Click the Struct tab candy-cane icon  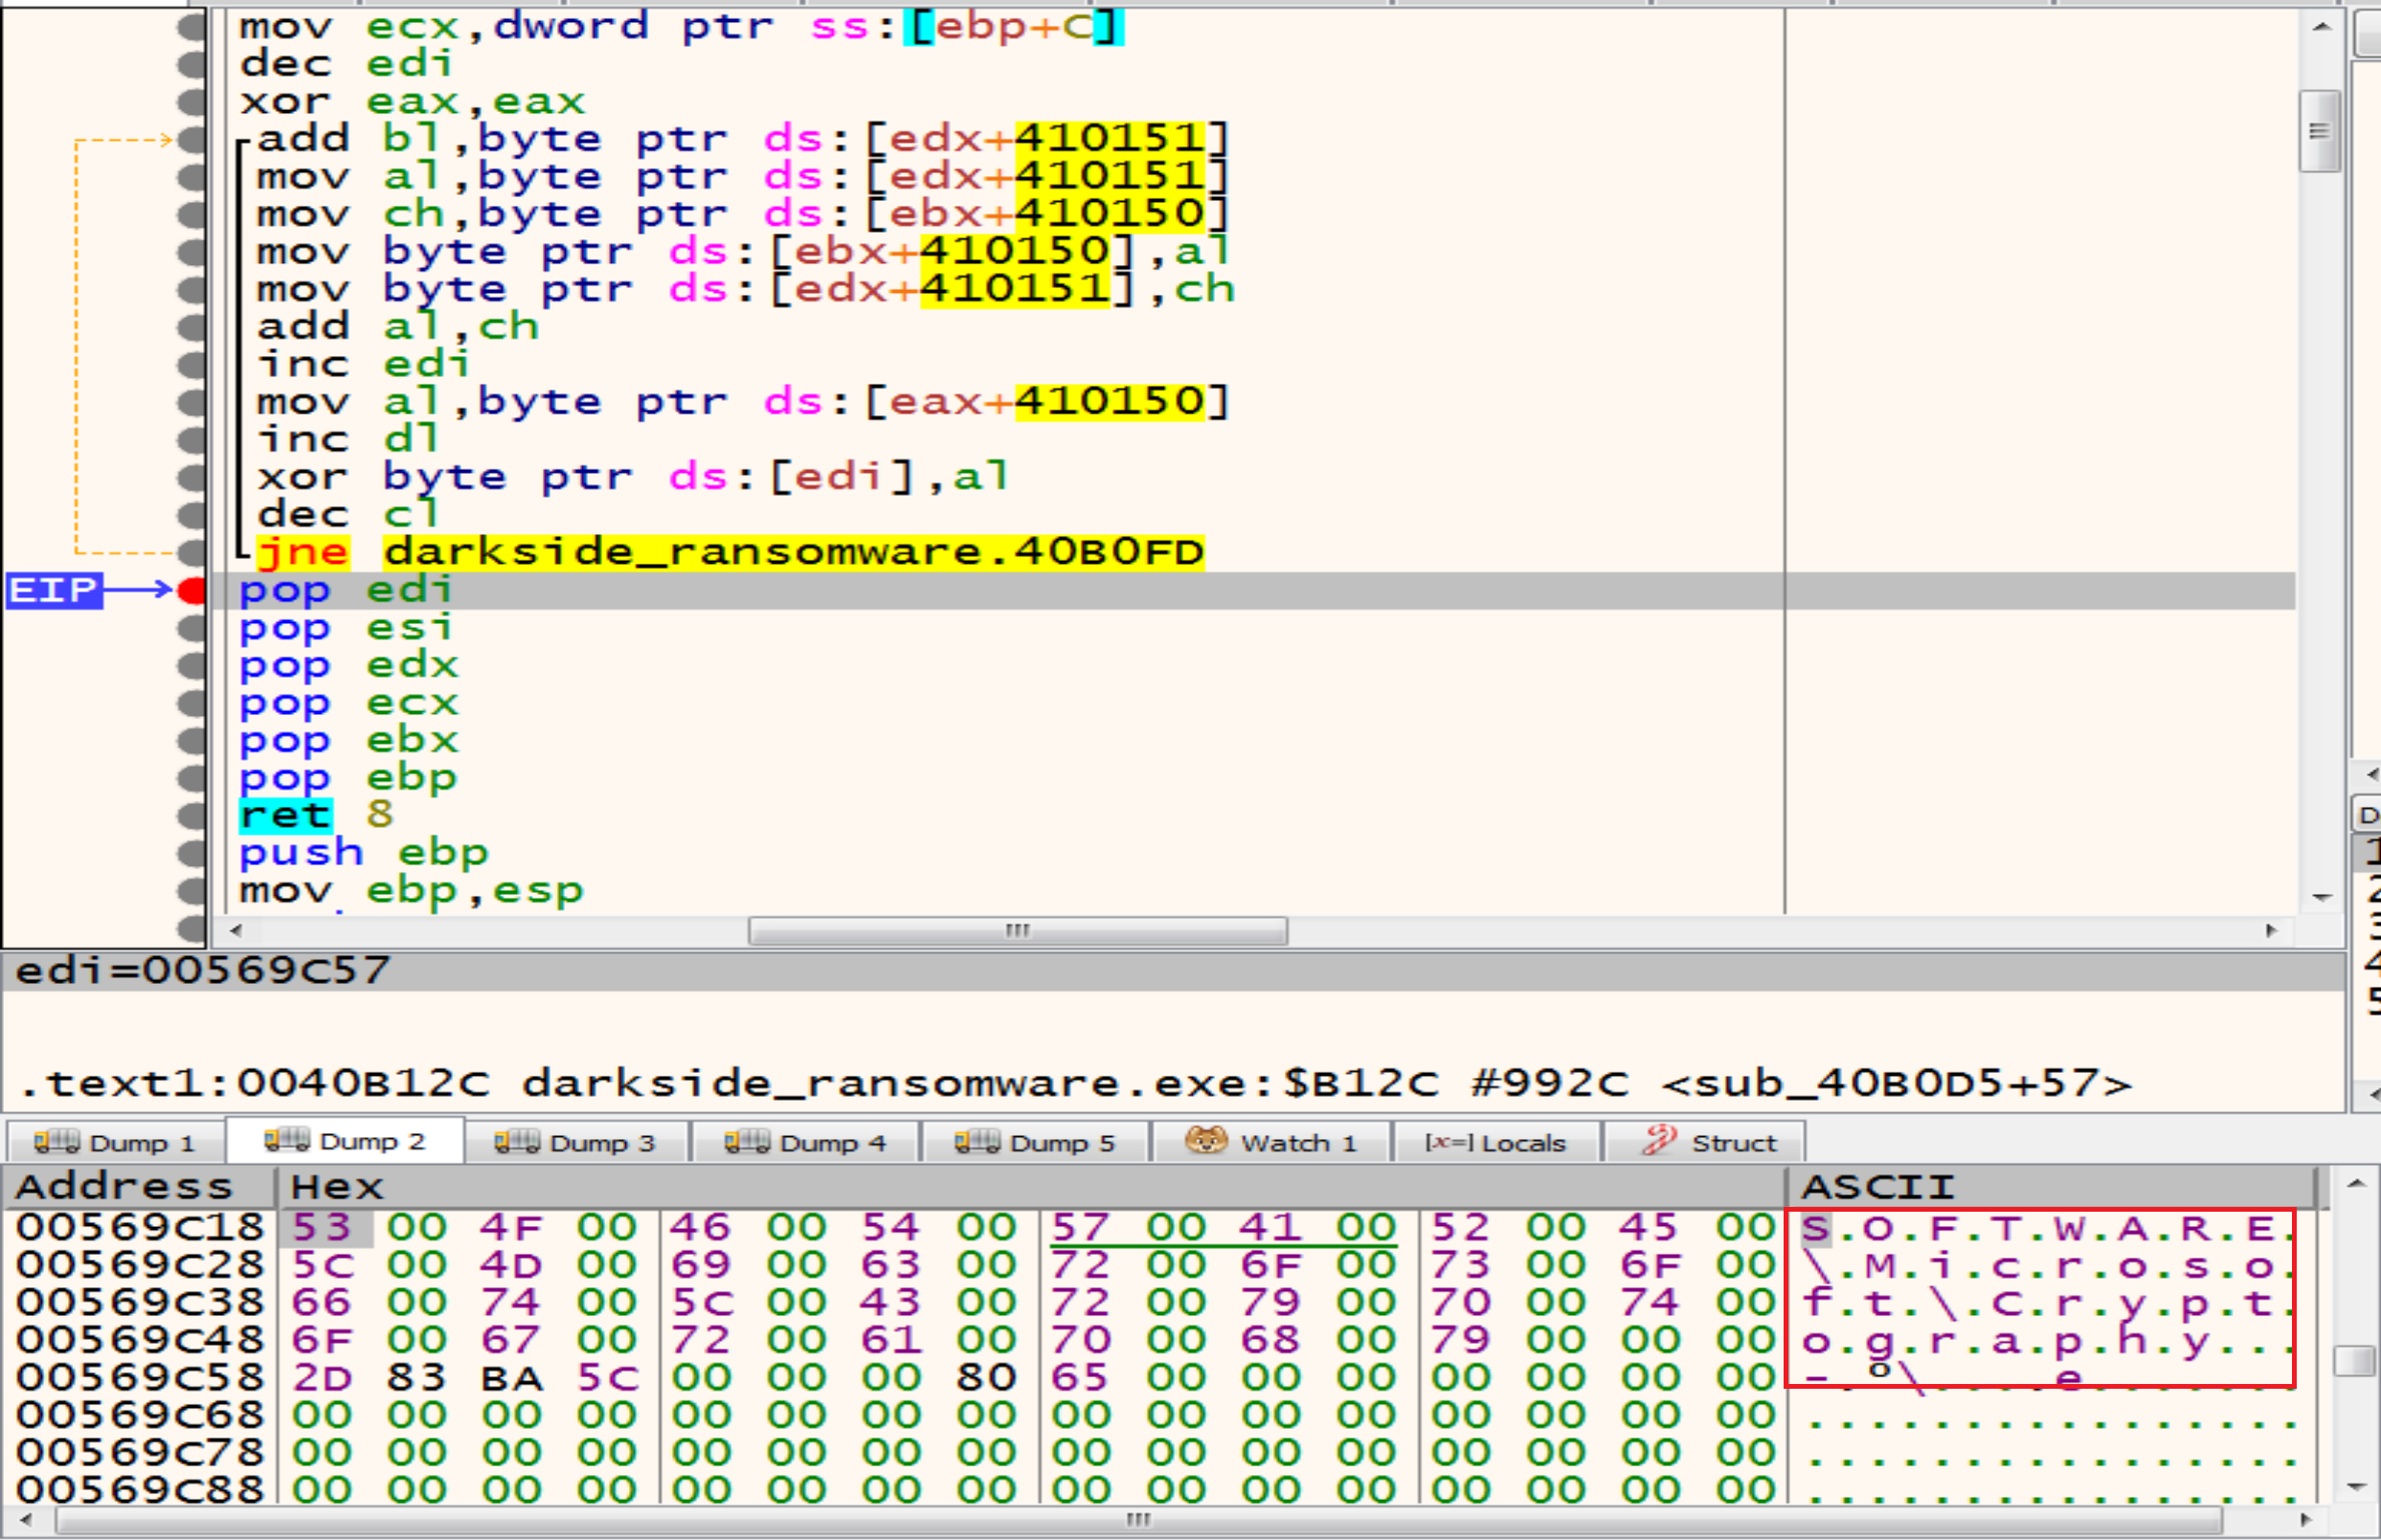(x=1659, y=1141)
